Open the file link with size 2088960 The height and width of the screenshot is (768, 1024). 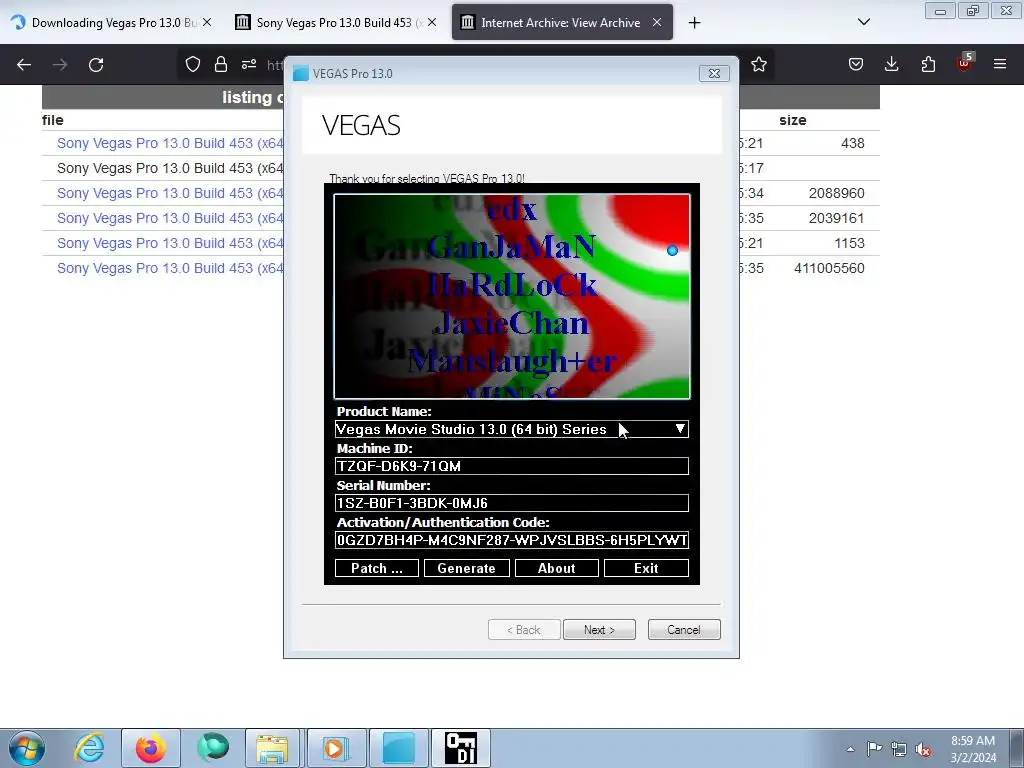click(170, 193)
